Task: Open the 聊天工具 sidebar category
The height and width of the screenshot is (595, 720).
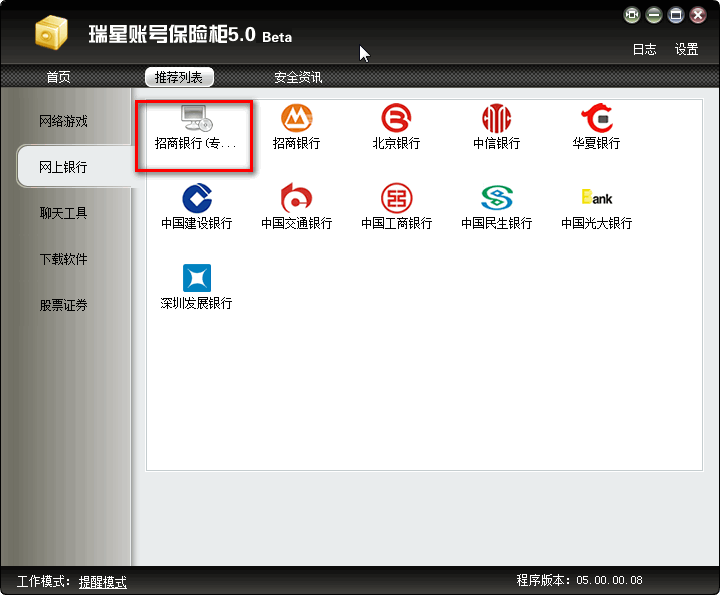Action: (63, 213)
